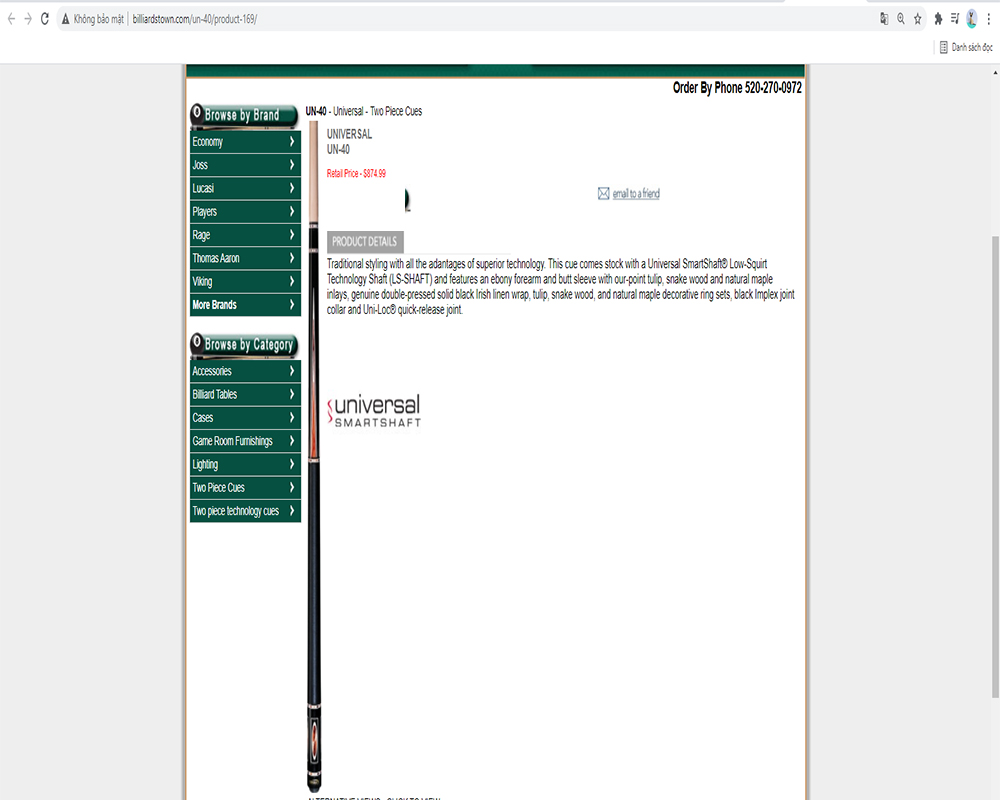
Task: Reload the page with refresh icon
Action: point(45,19)
